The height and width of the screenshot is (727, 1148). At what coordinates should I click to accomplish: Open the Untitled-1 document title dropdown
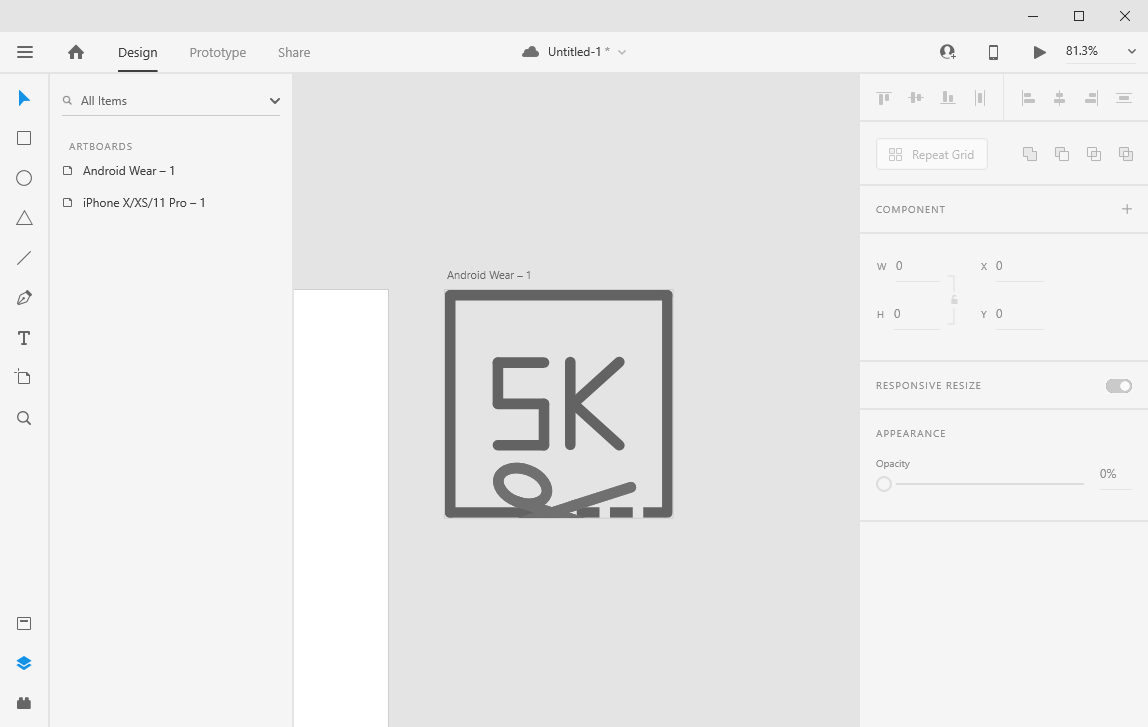622,52
